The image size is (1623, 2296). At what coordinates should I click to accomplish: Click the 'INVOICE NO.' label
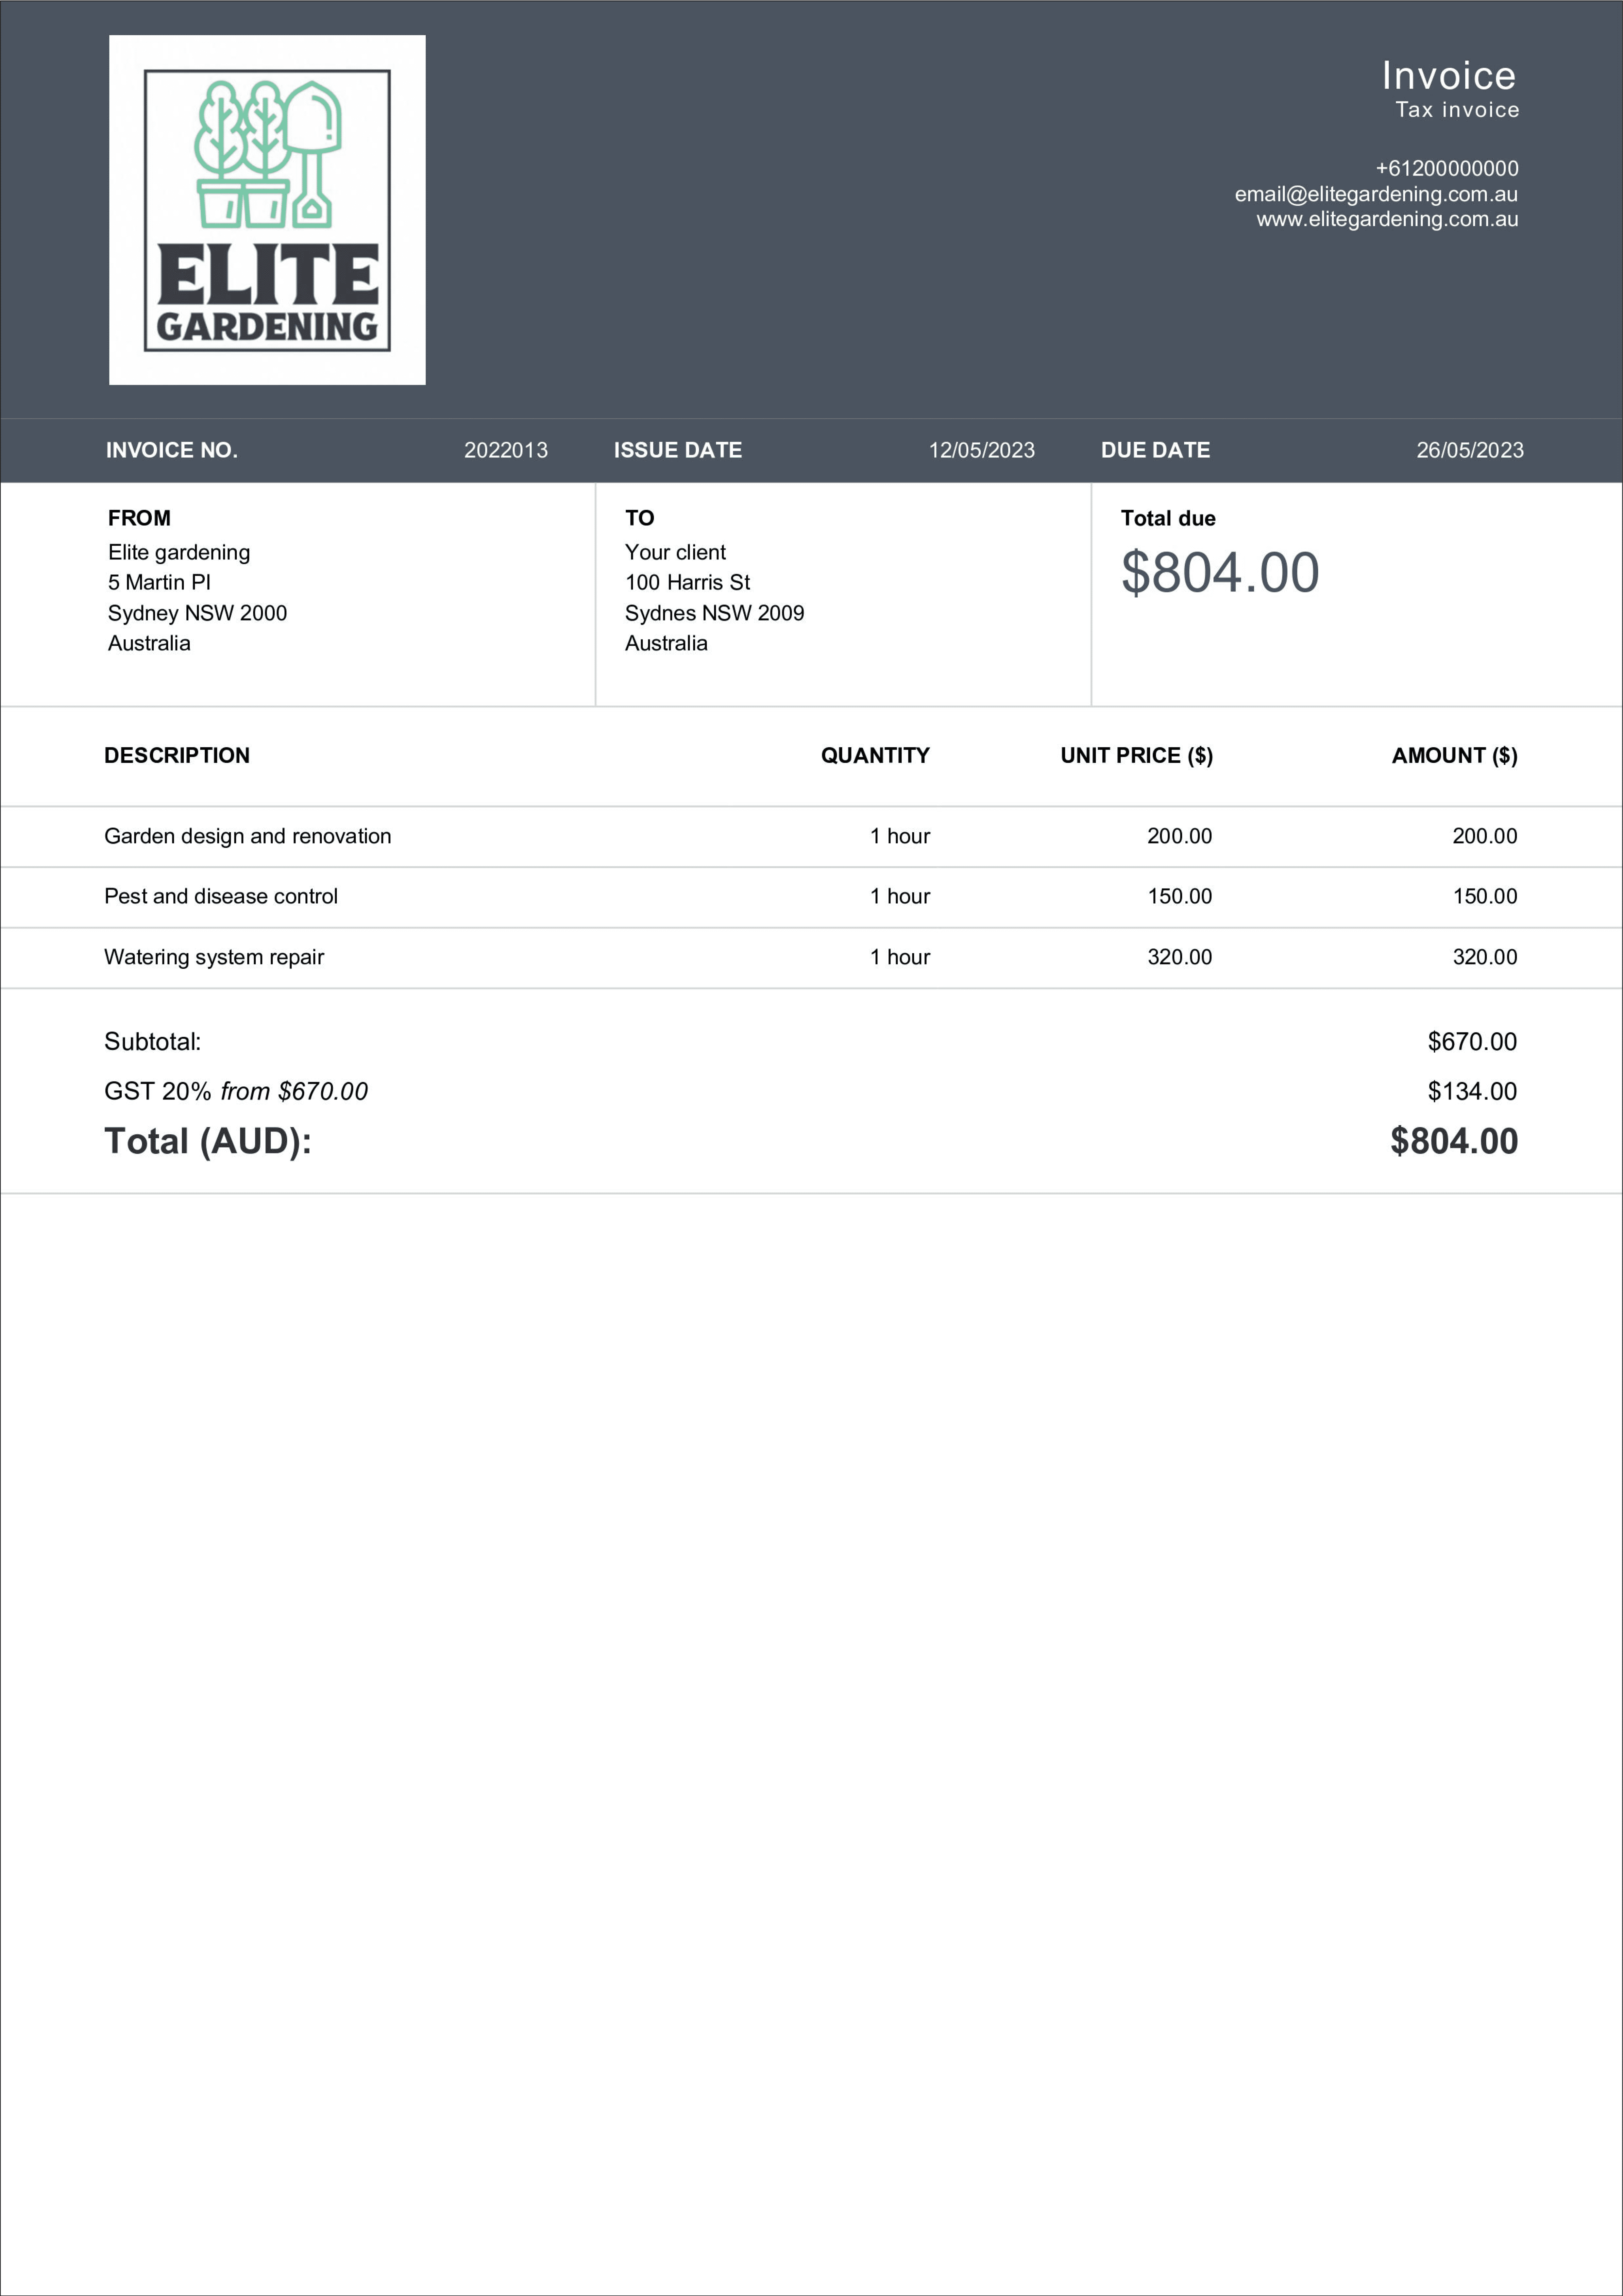point(172,450)
